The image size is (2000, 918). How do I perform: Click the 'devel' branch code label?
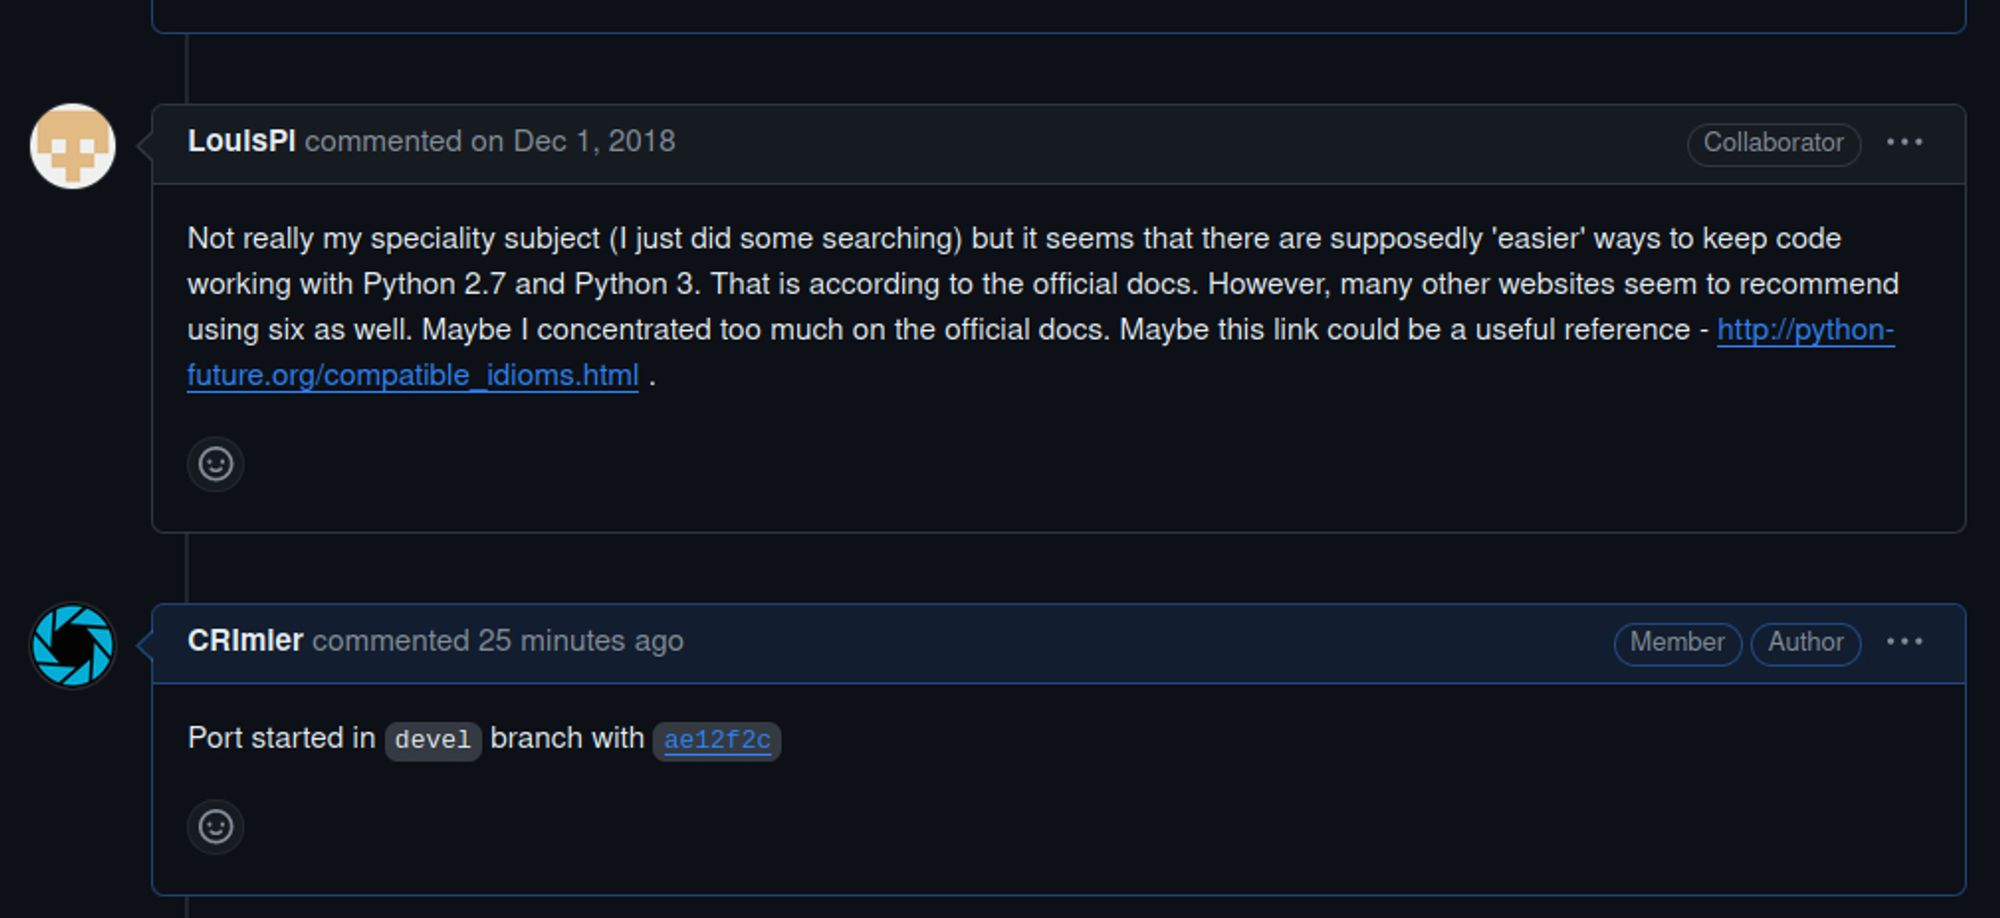pyautogui.click(x=433, y=740)
